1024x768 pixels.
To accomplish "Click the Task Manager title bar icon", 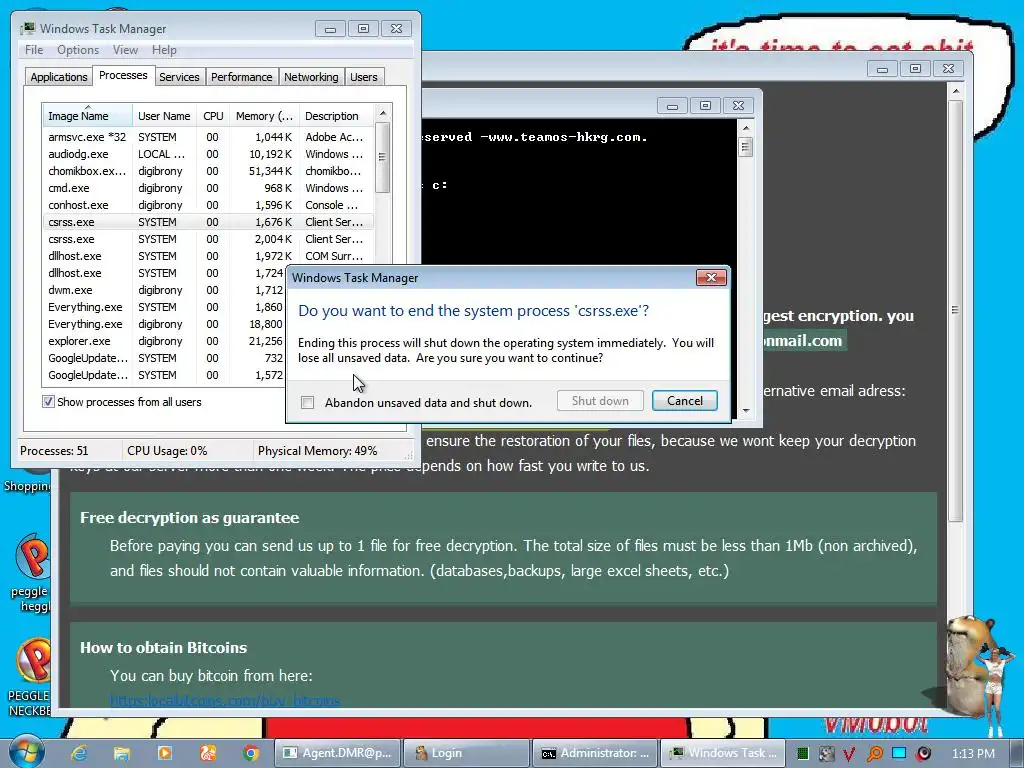I will click(27, 28).
